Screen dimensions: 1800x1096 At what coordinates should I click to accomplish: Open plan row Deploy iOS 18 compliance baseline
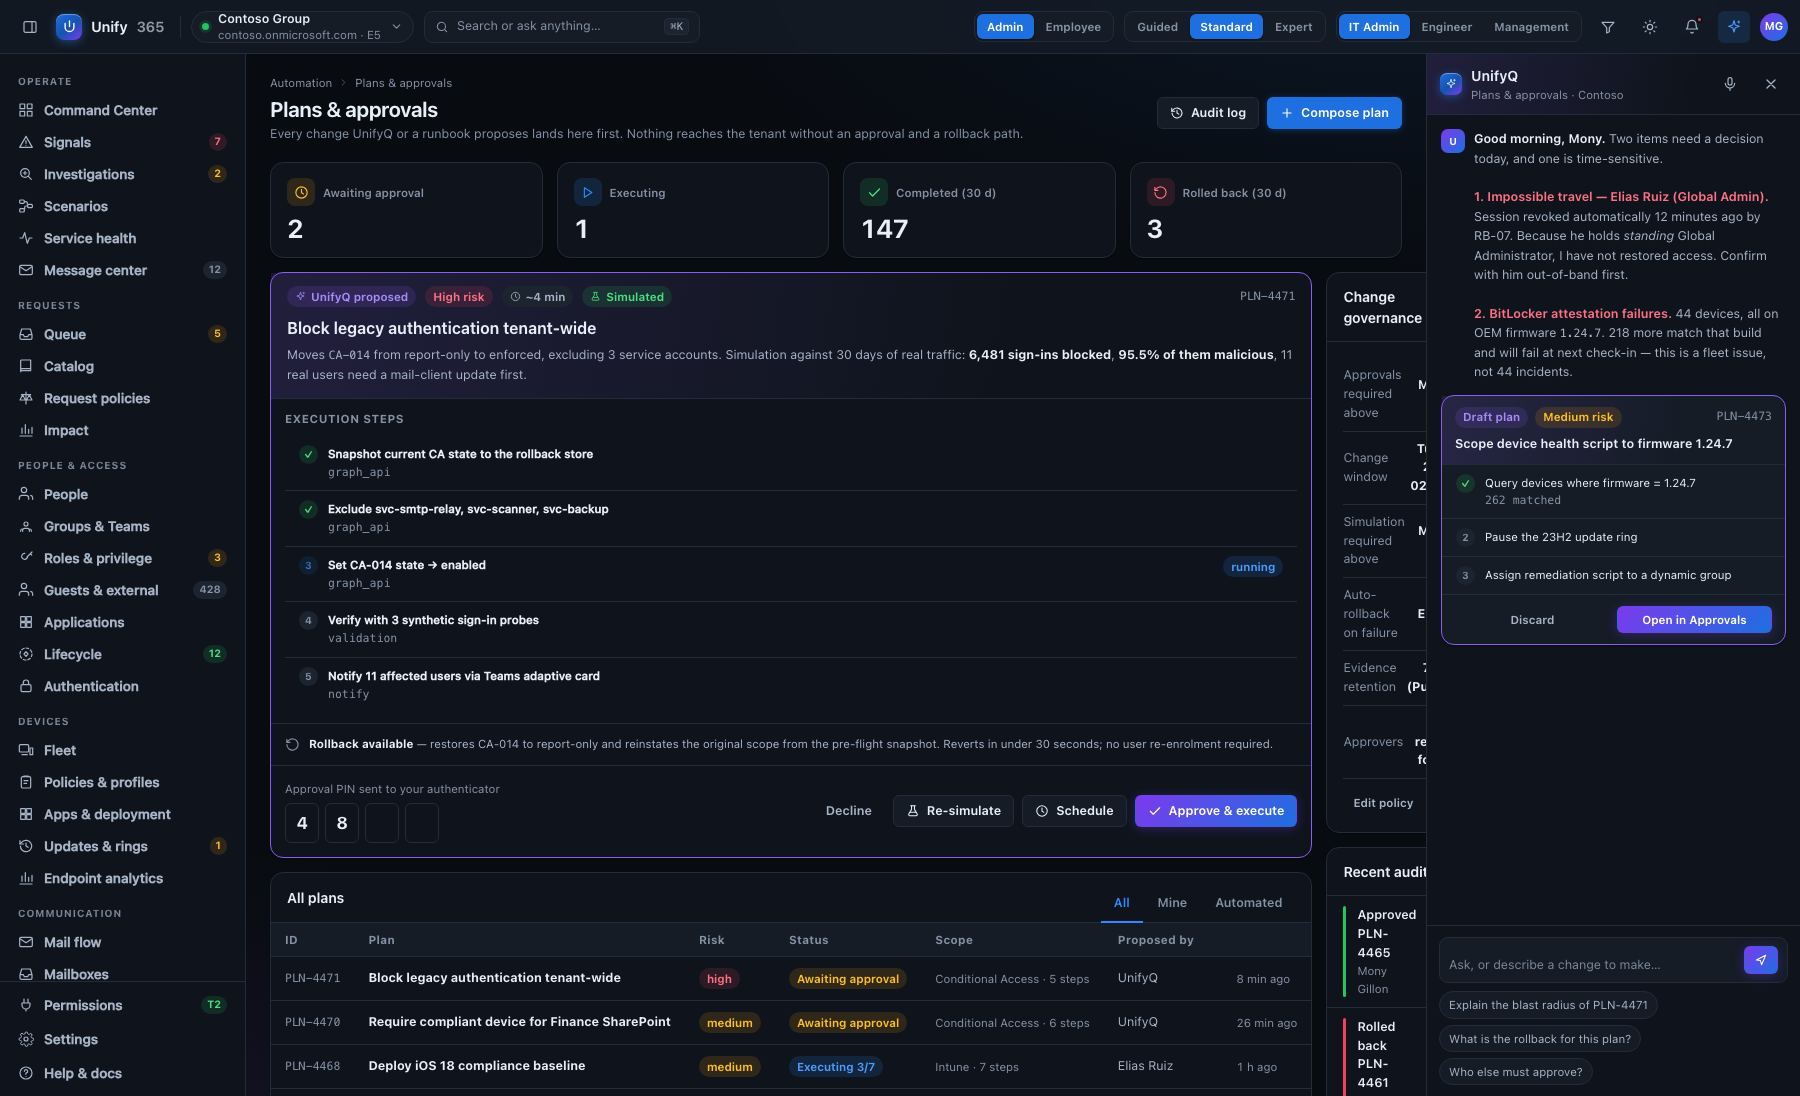[790, 1066]
